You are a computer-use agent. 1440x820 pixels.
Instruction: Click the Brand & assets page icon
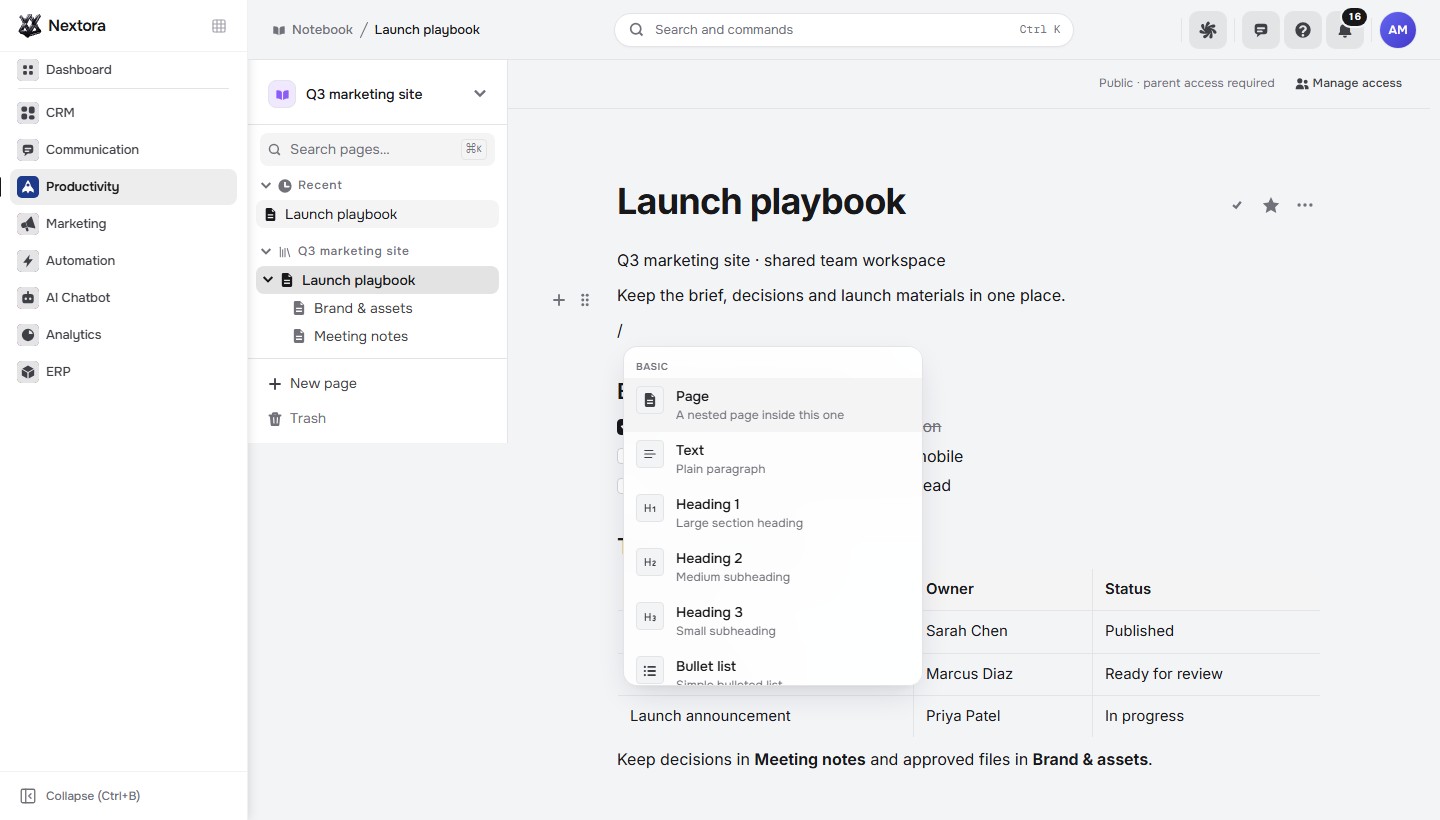(x=298, y=308)
